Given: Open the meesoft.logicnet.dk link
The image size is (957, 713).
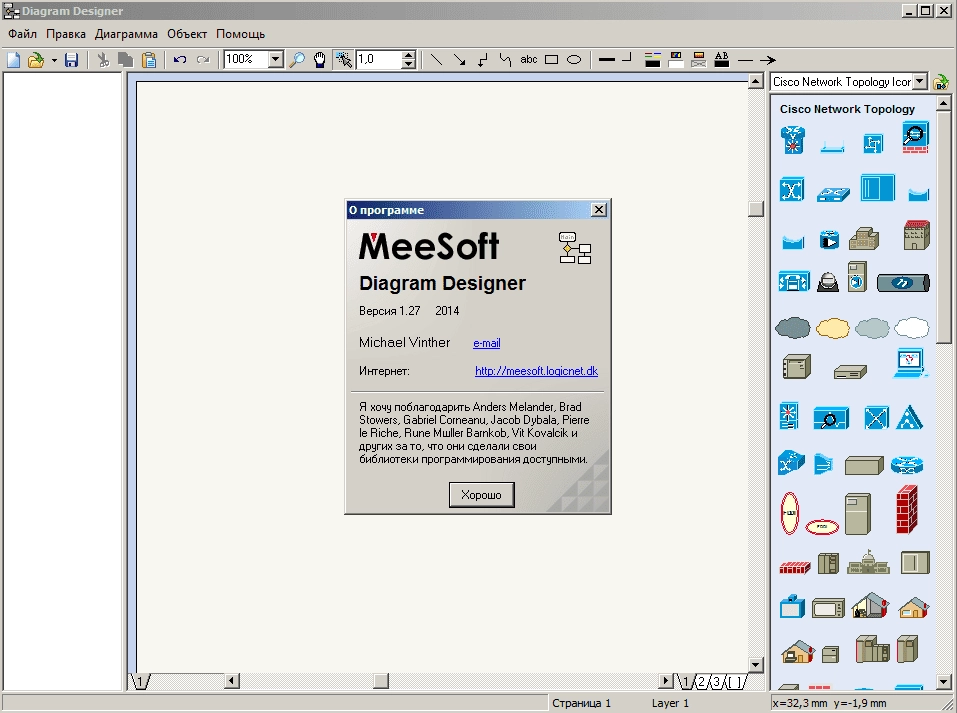Looking at the screenshot, I should tap(536, 371).
